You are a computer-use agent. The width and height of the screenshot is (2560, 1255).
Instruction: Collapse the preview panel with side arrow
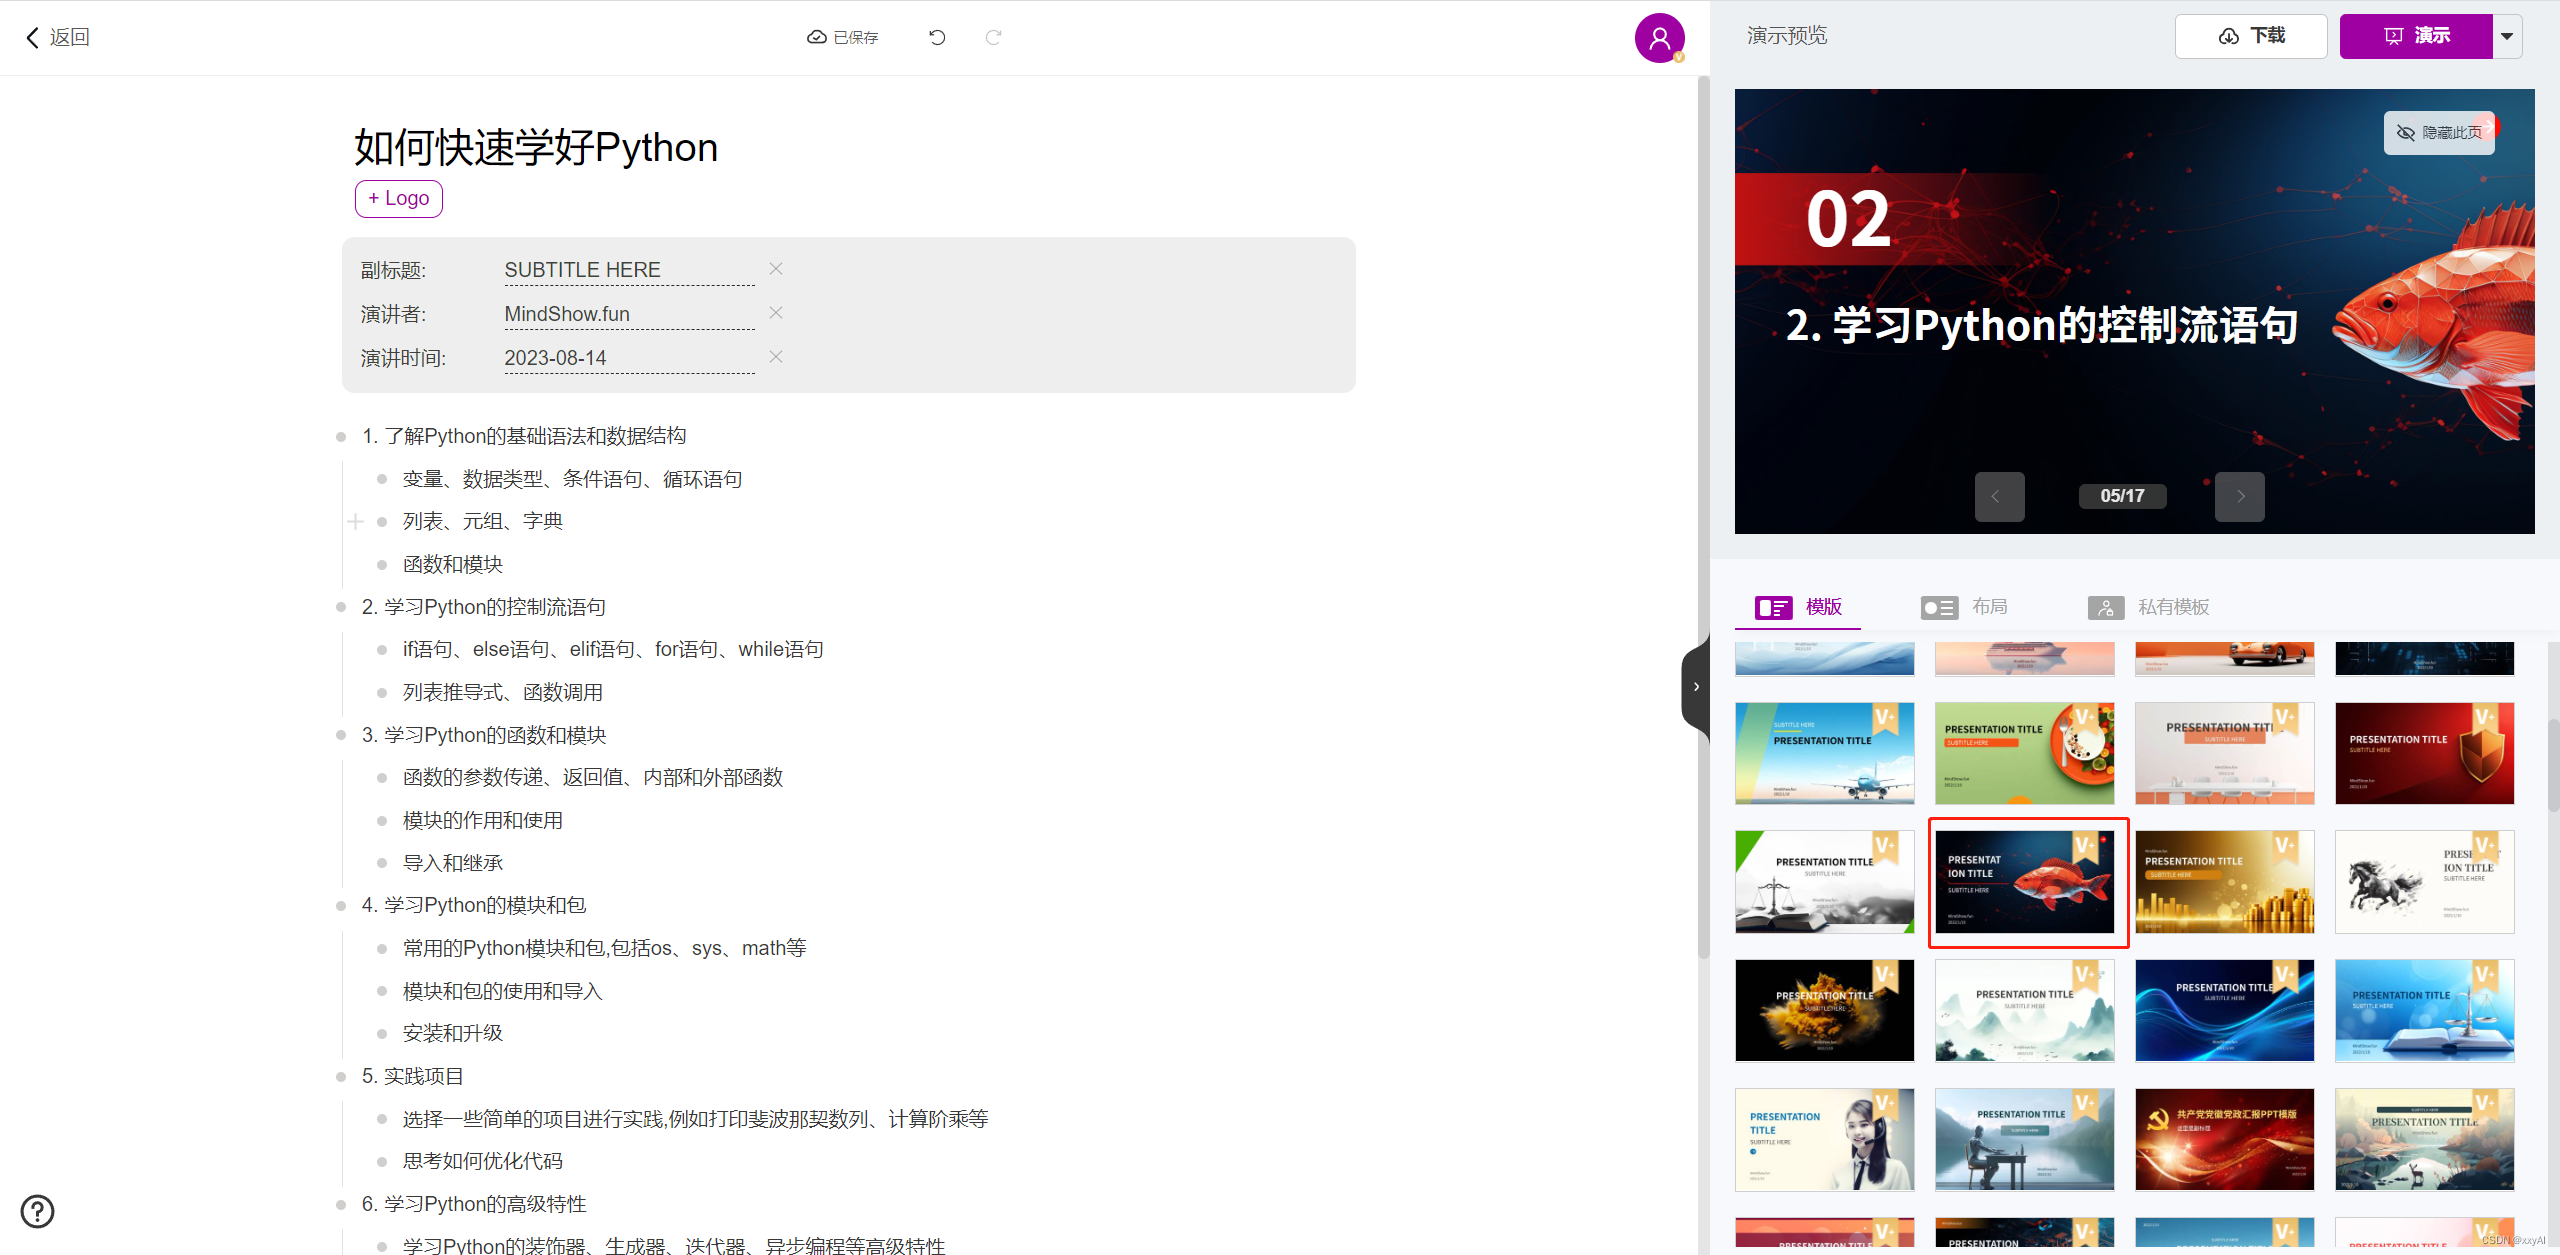click(x=1696, y=687)
